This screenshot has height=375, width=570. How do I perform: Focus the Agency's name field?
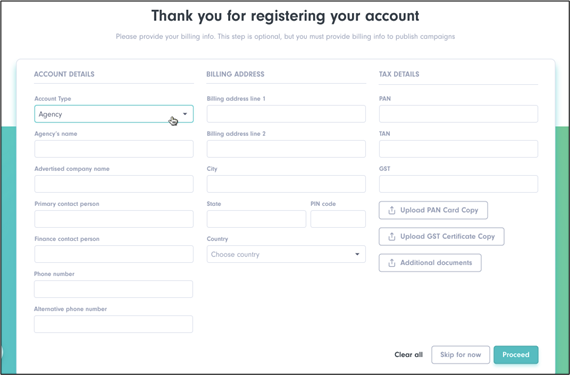click(x=114, y=149)
